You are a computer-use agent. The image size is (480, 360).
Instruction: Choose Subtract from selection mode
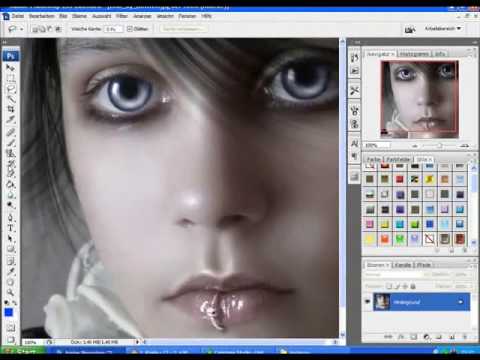coord(50,29)
